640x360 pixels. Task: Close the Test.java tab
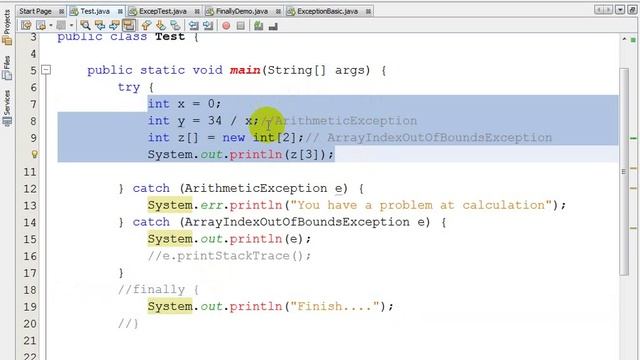click(x=120, y=11)
